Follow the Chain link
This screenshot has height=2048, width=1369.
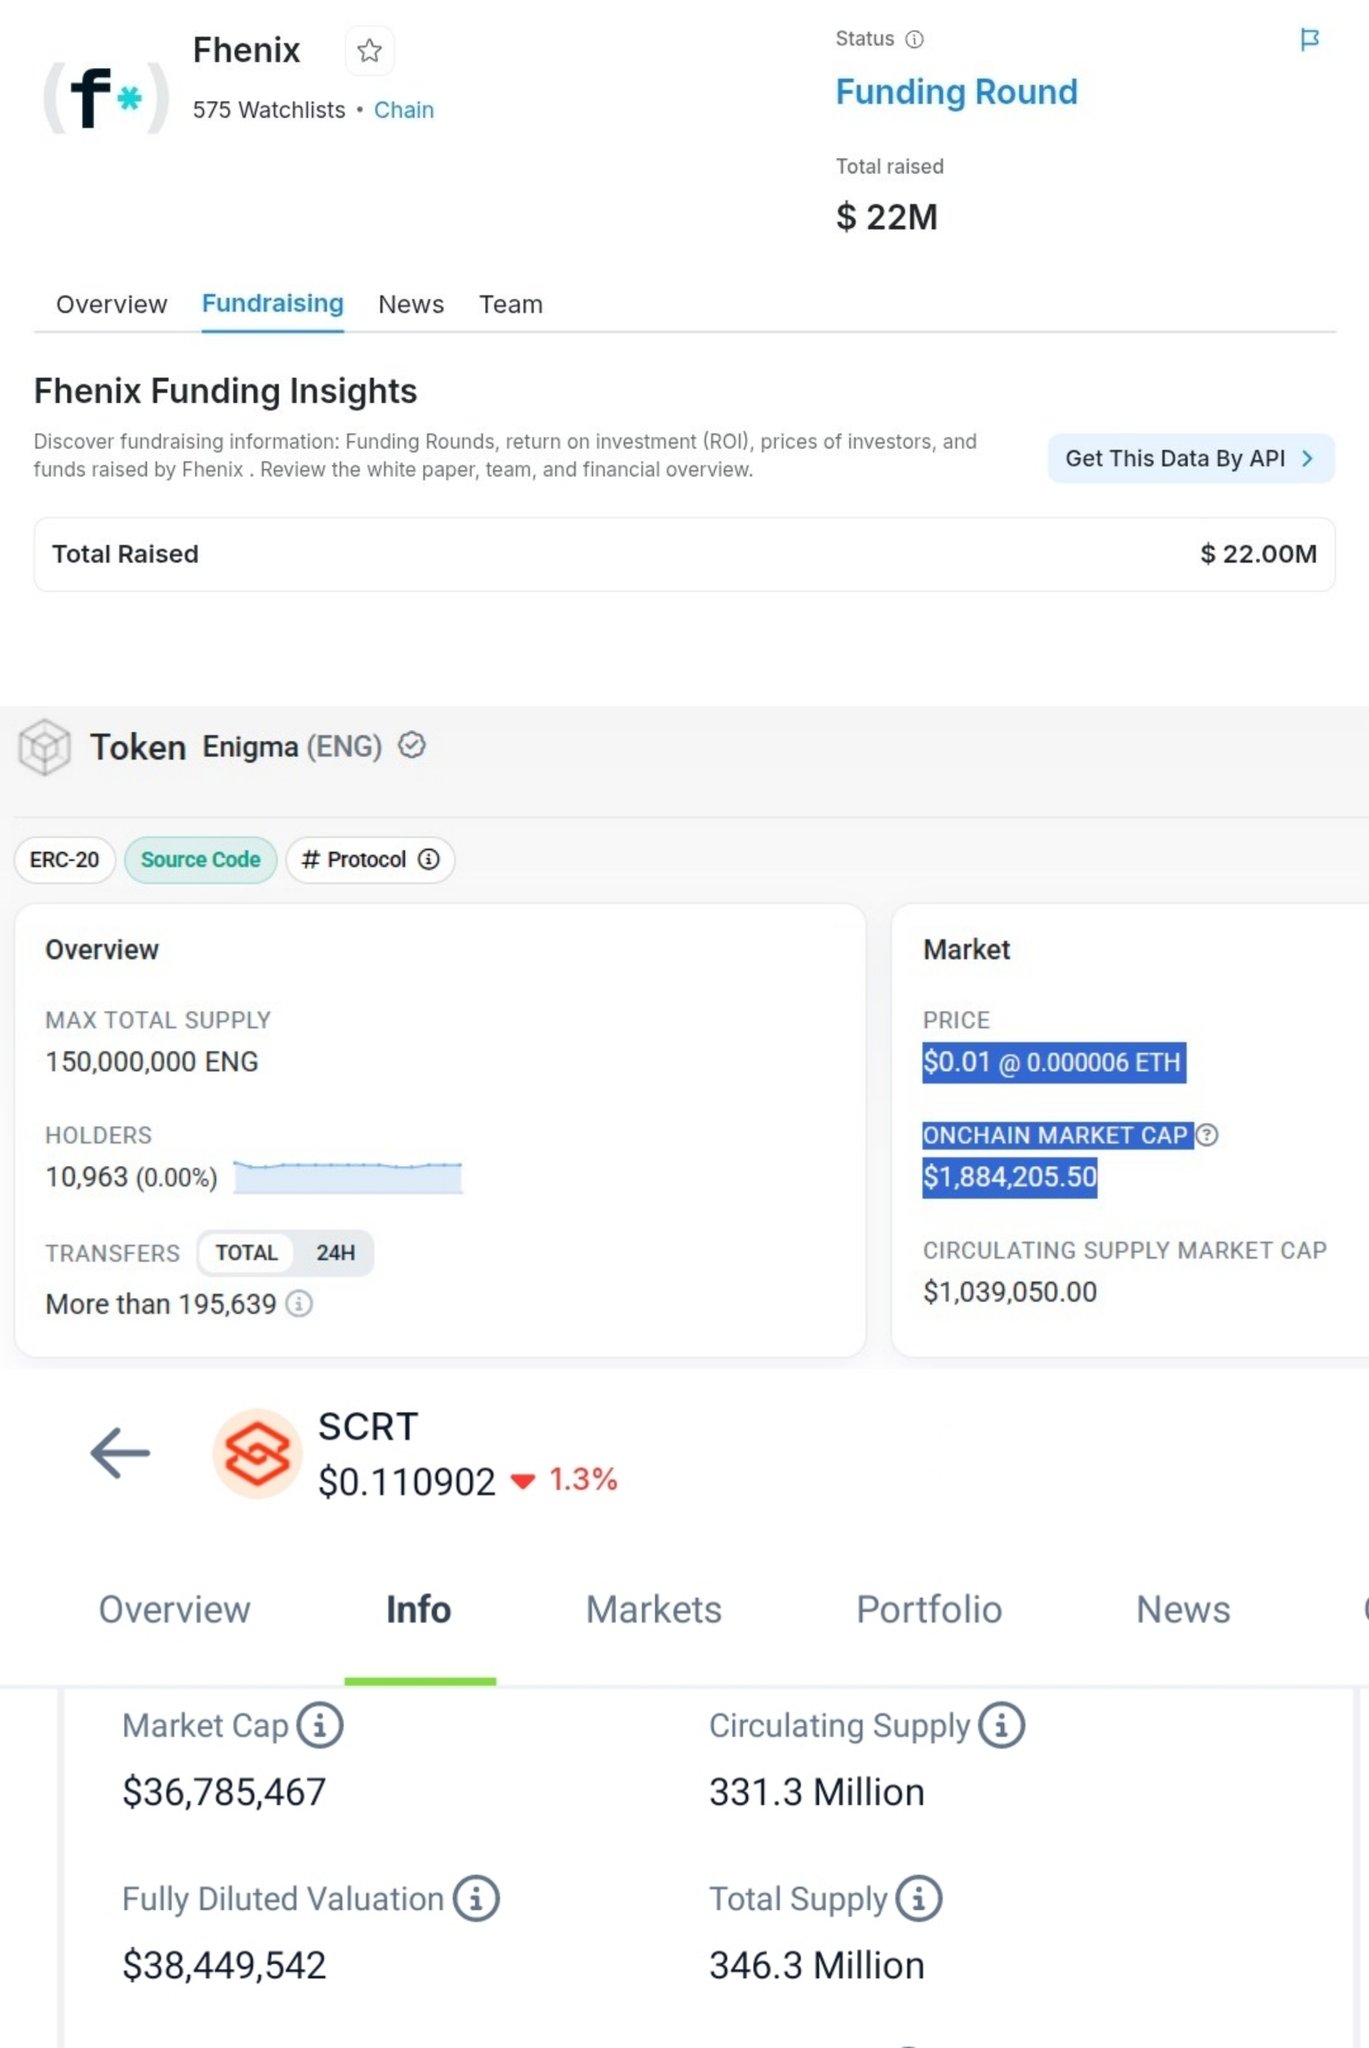[403, 110]
